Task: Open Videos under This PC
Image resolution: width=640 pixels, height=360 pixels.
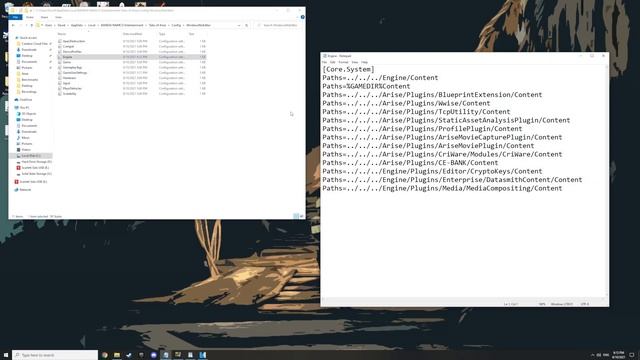Action: coord(26,150)
